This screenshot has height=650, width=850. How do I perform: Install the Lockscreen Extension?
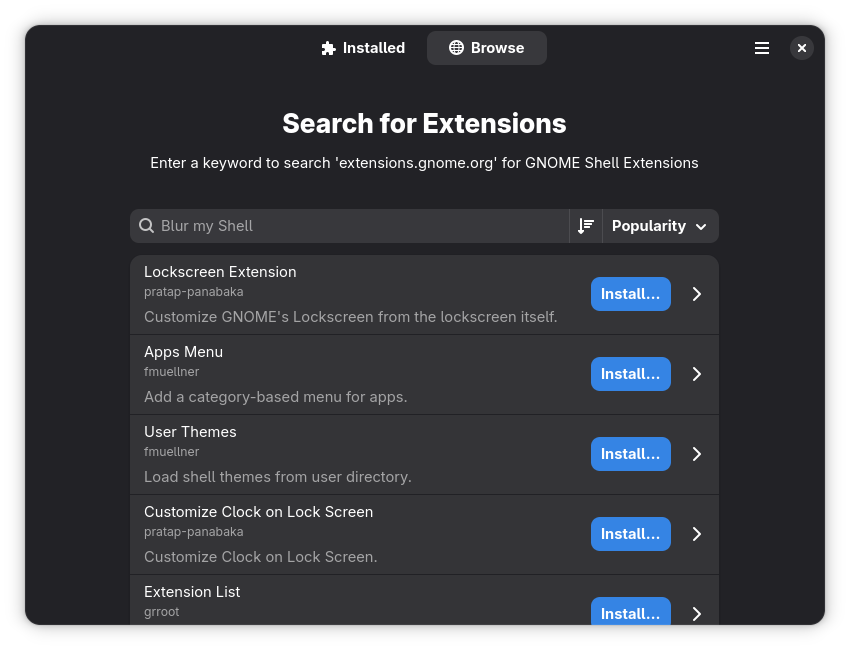point(630,294)
